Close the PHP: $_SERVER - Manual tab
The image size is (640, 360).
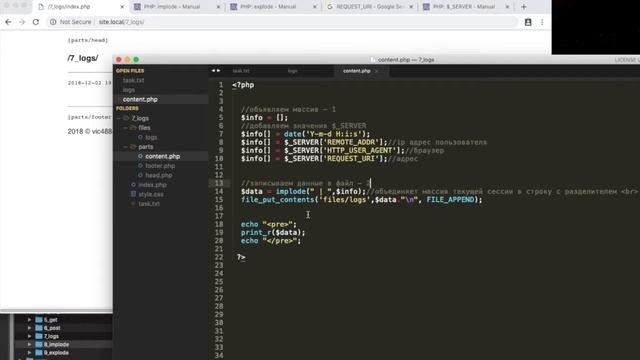coord(507,7)
